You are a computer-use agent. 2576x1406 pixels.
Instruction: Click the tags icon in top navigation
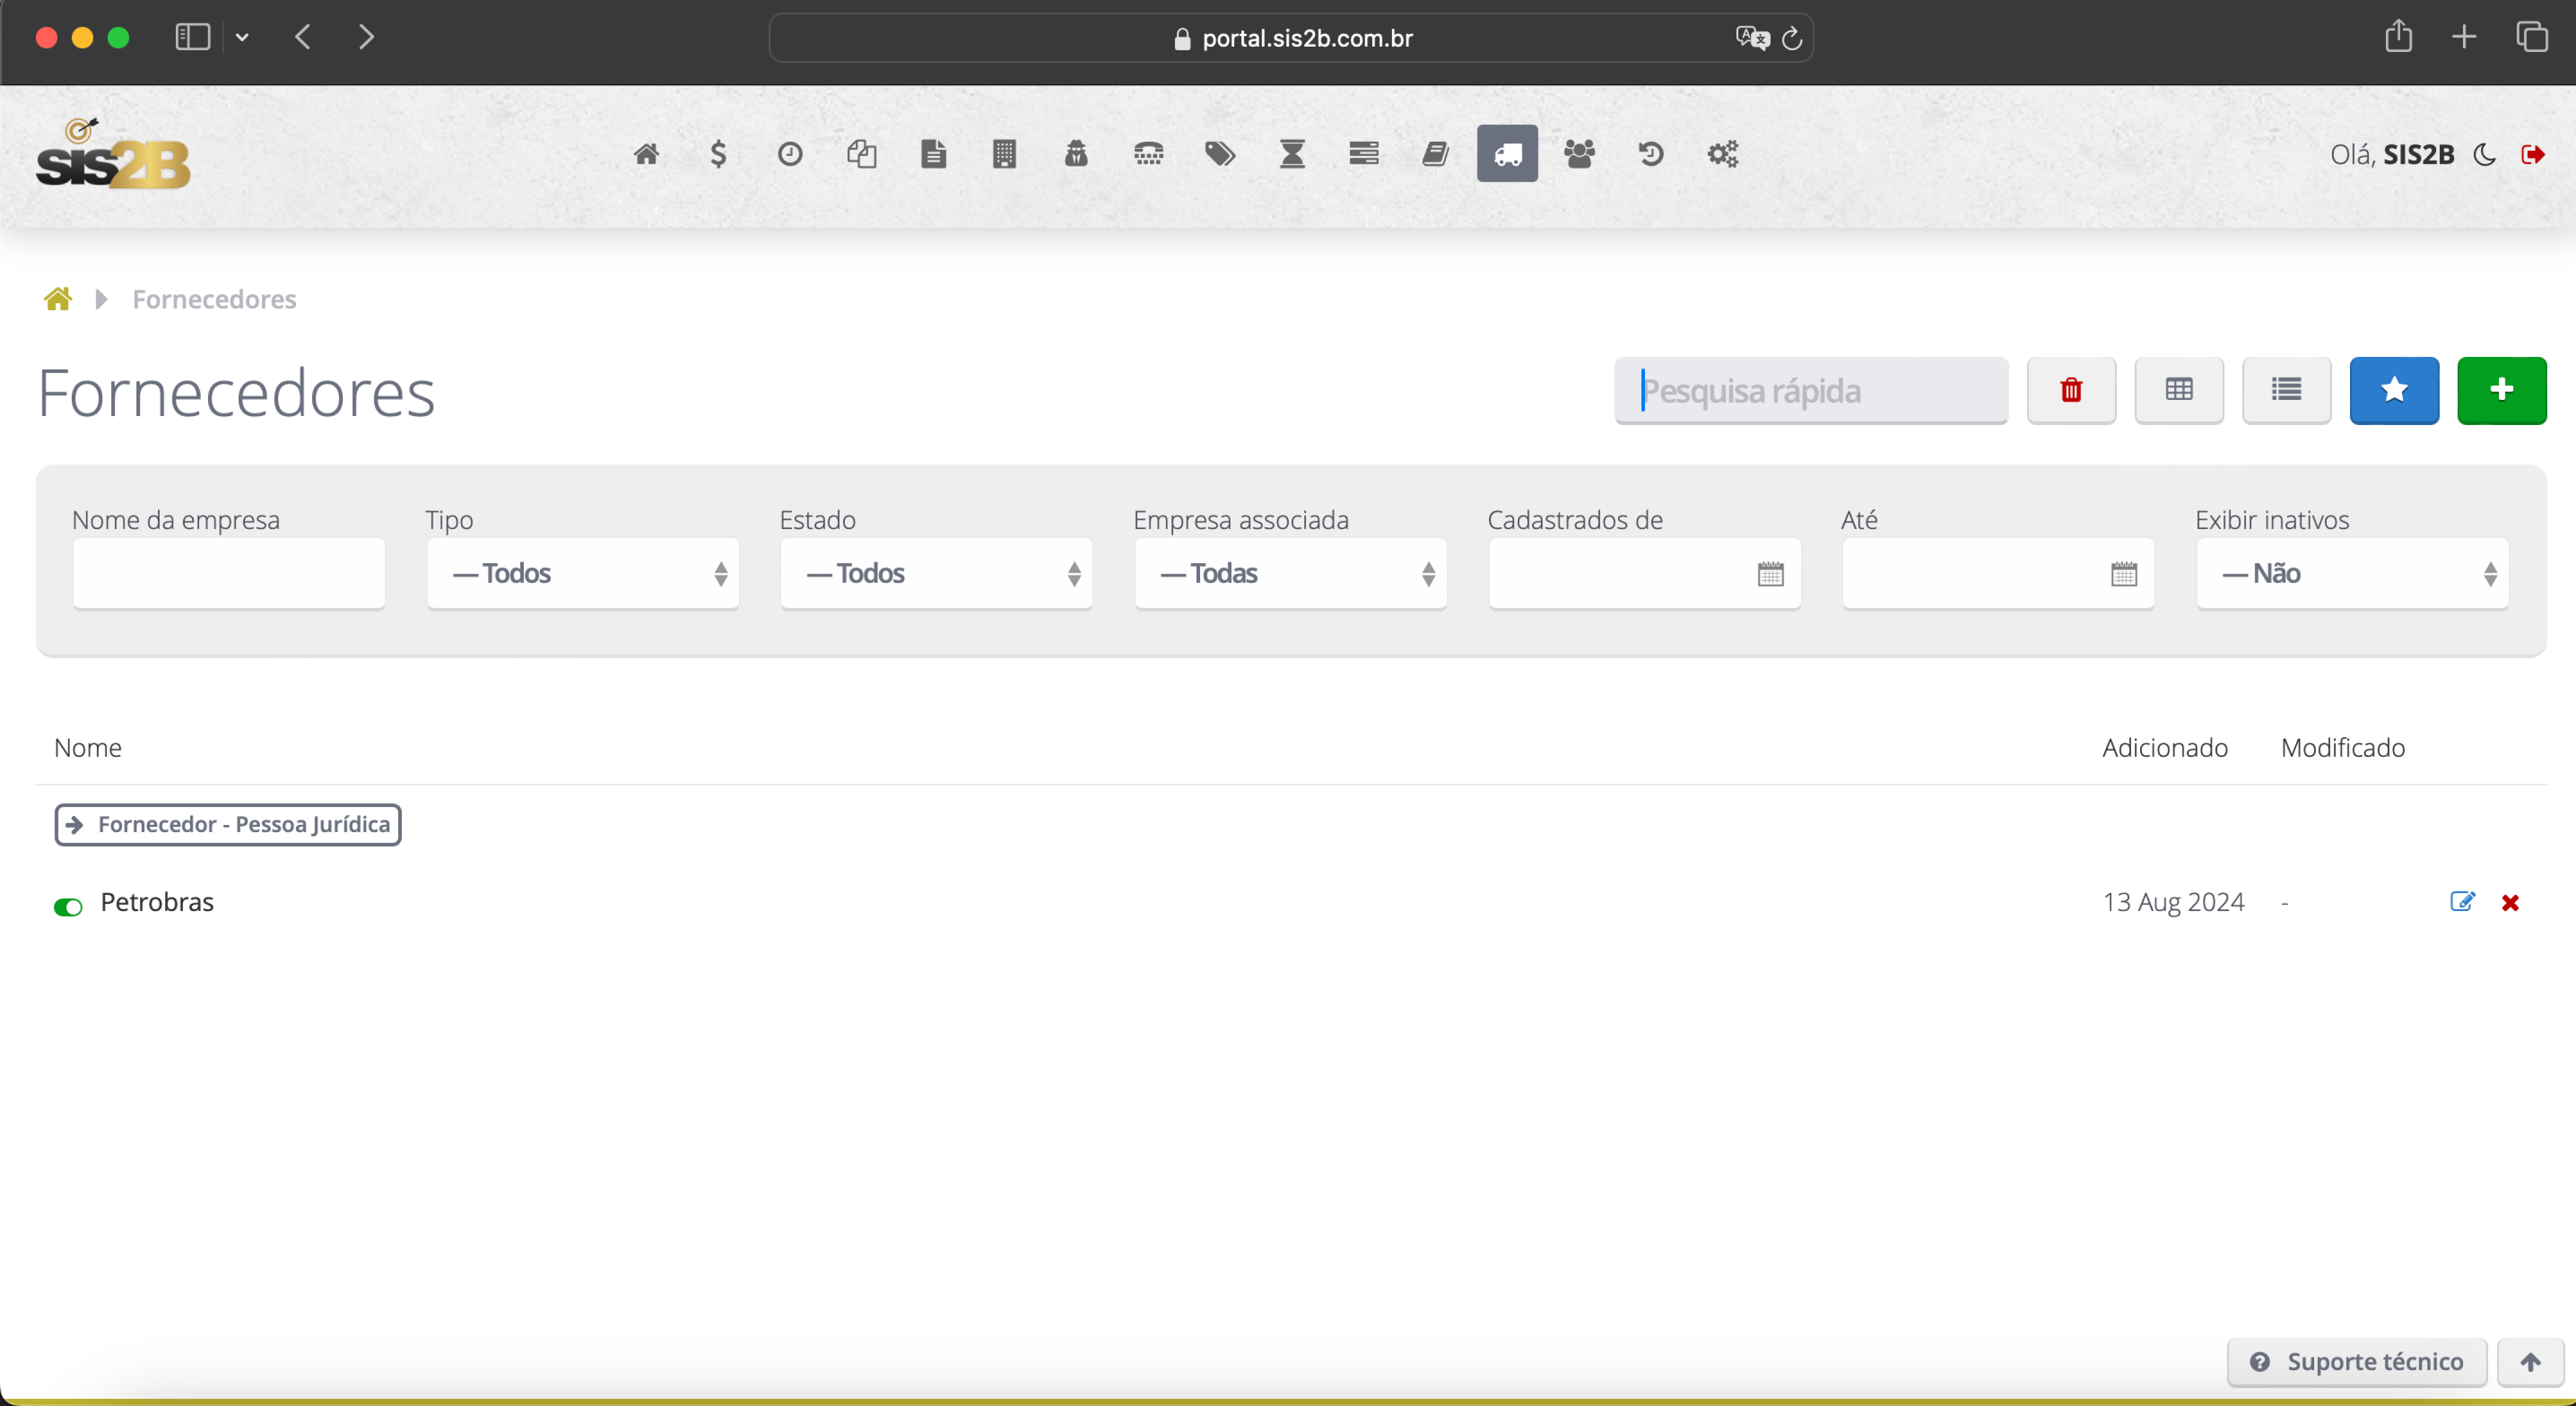tap(1219, 153)
